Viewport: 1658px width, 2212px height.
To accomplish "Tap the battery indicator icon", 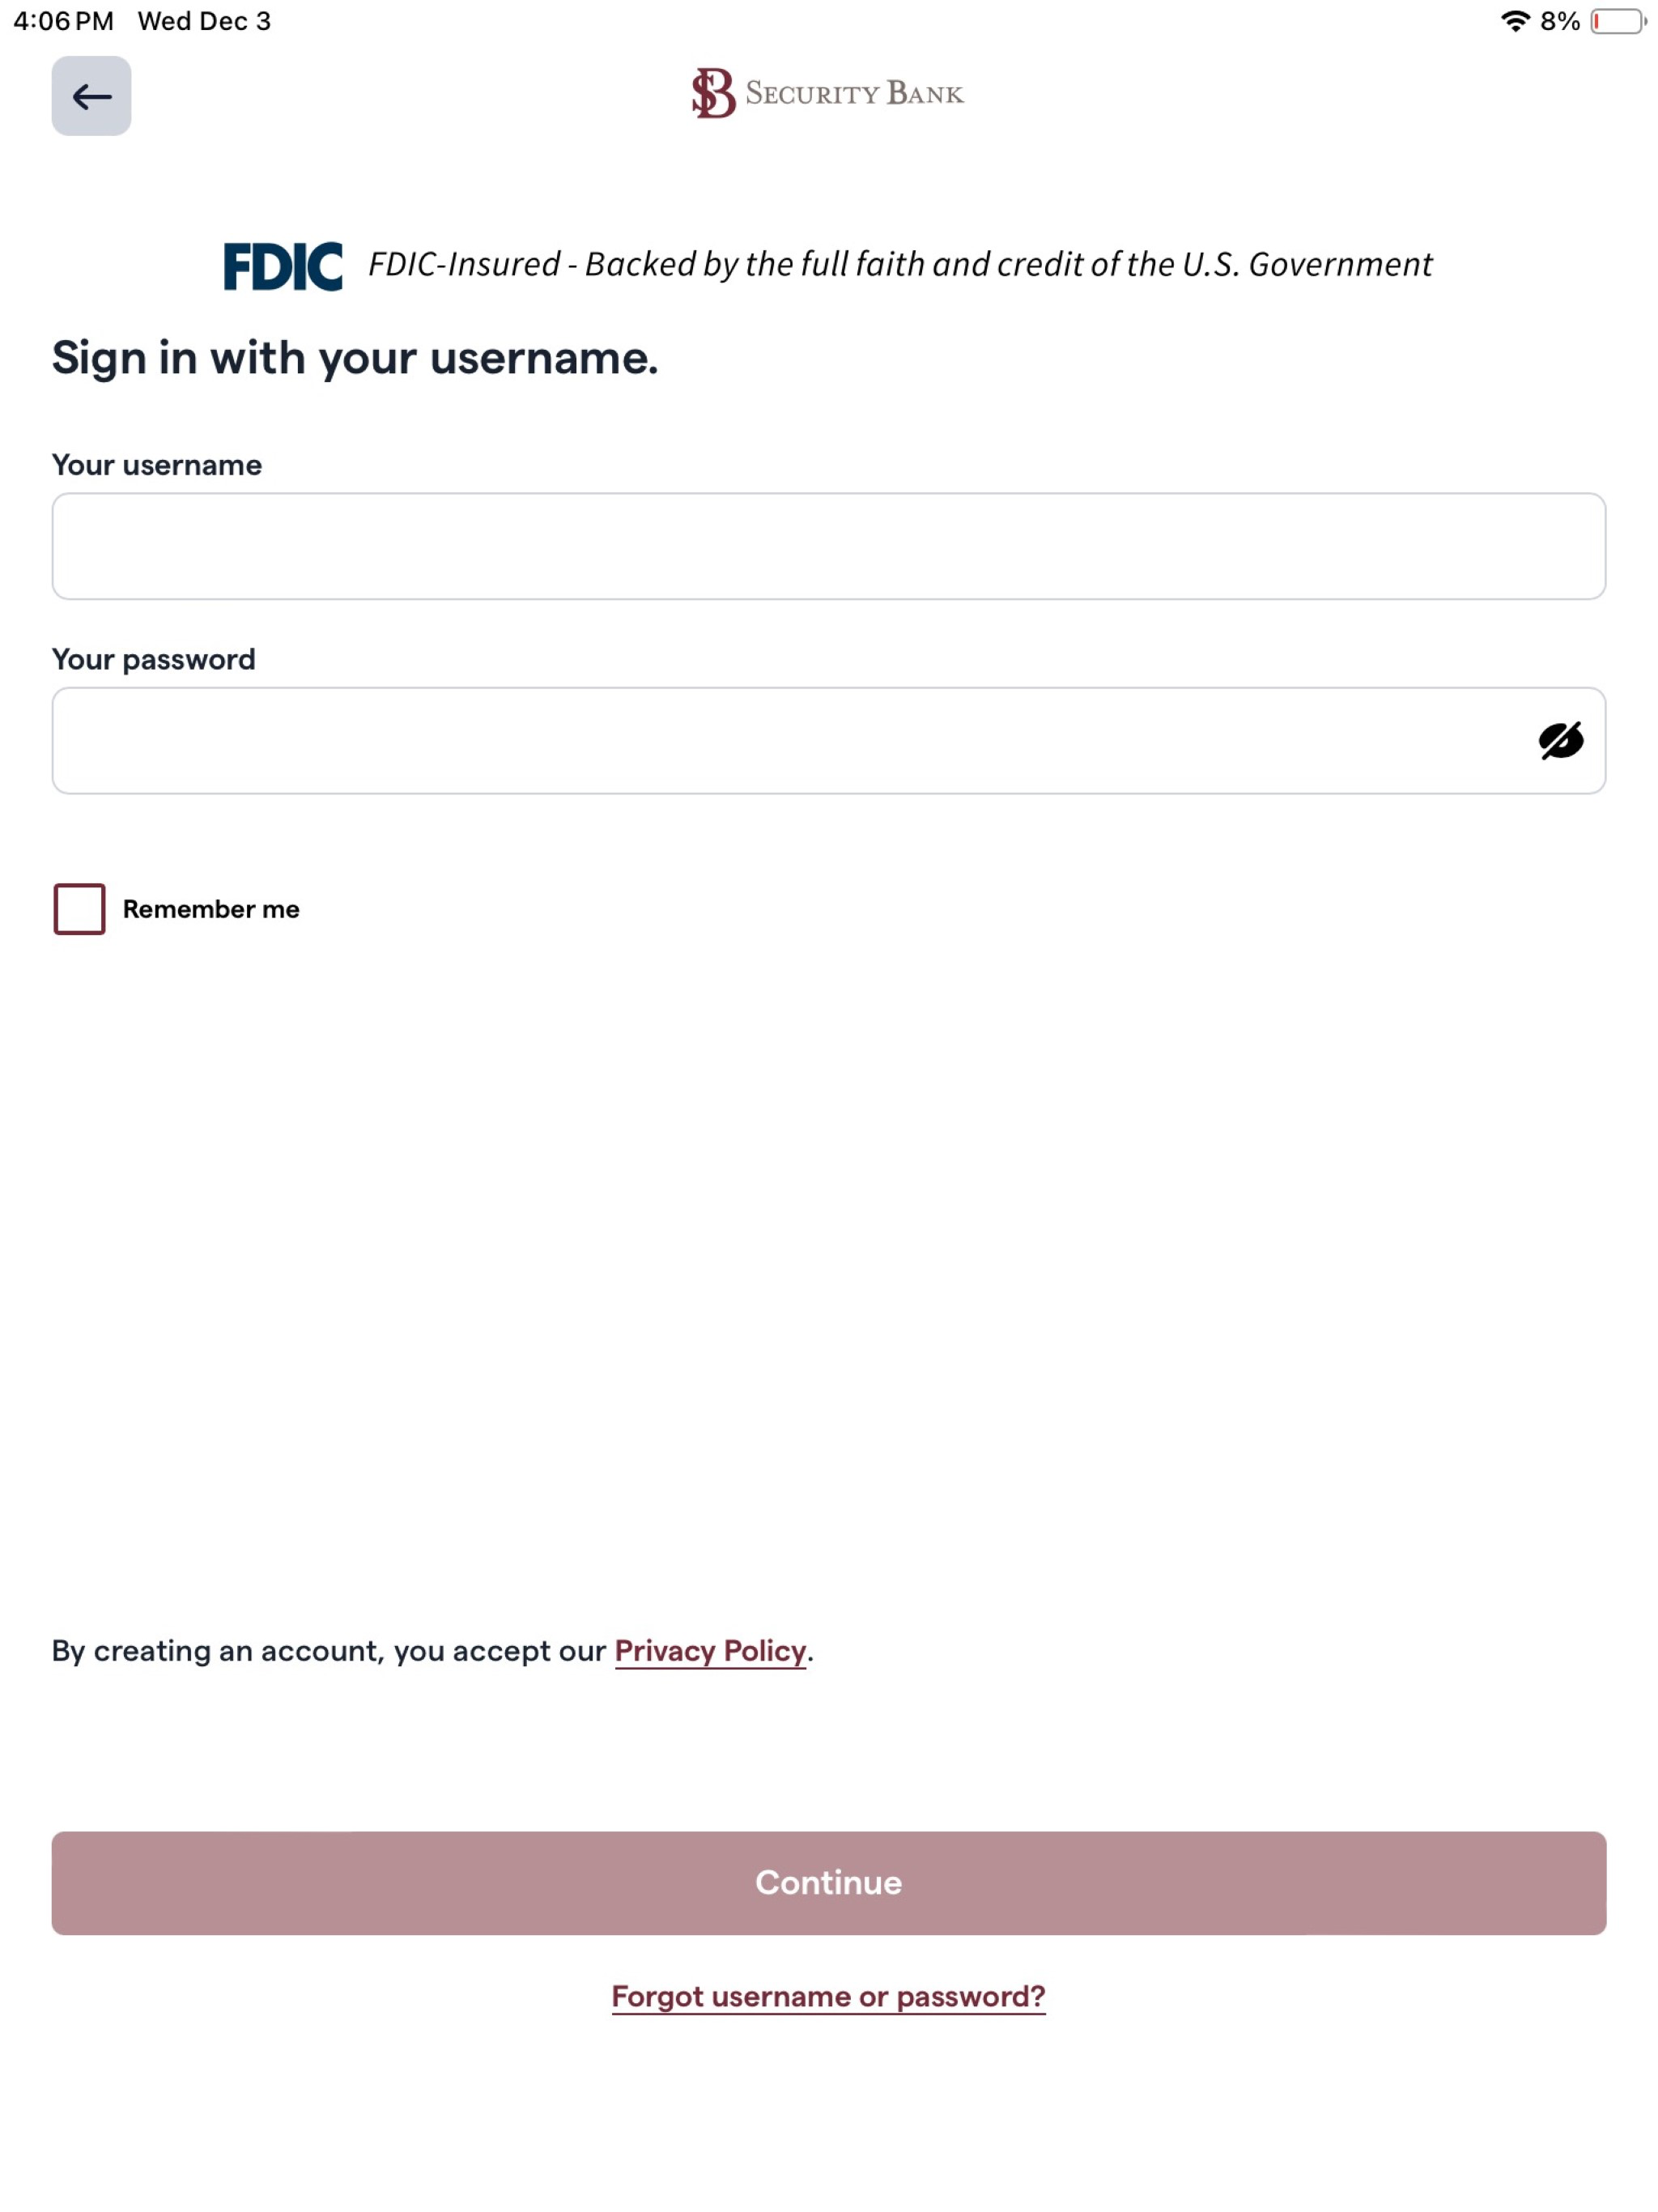I will click(x=1618, y=21).
